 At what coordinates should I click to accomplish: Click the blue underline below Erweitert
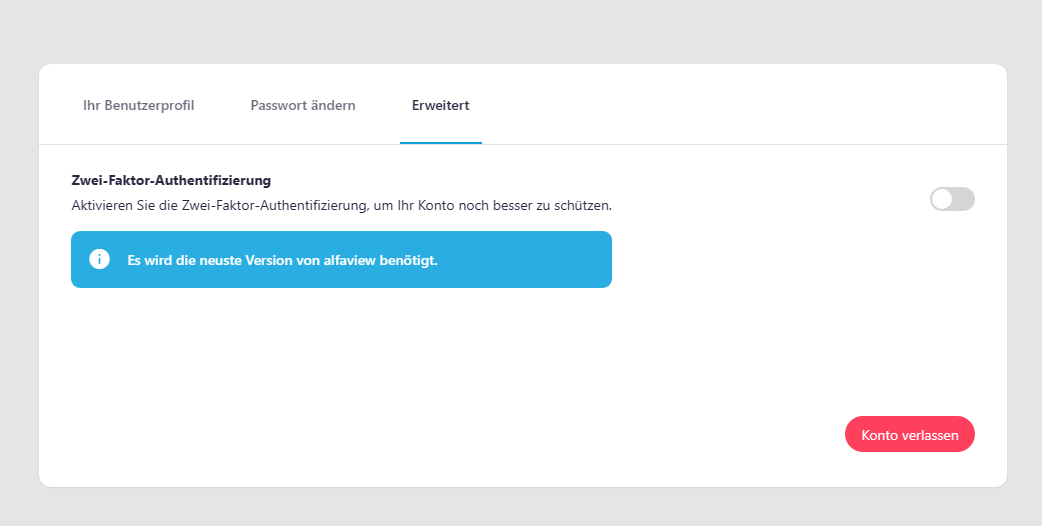tap(440, 142)
